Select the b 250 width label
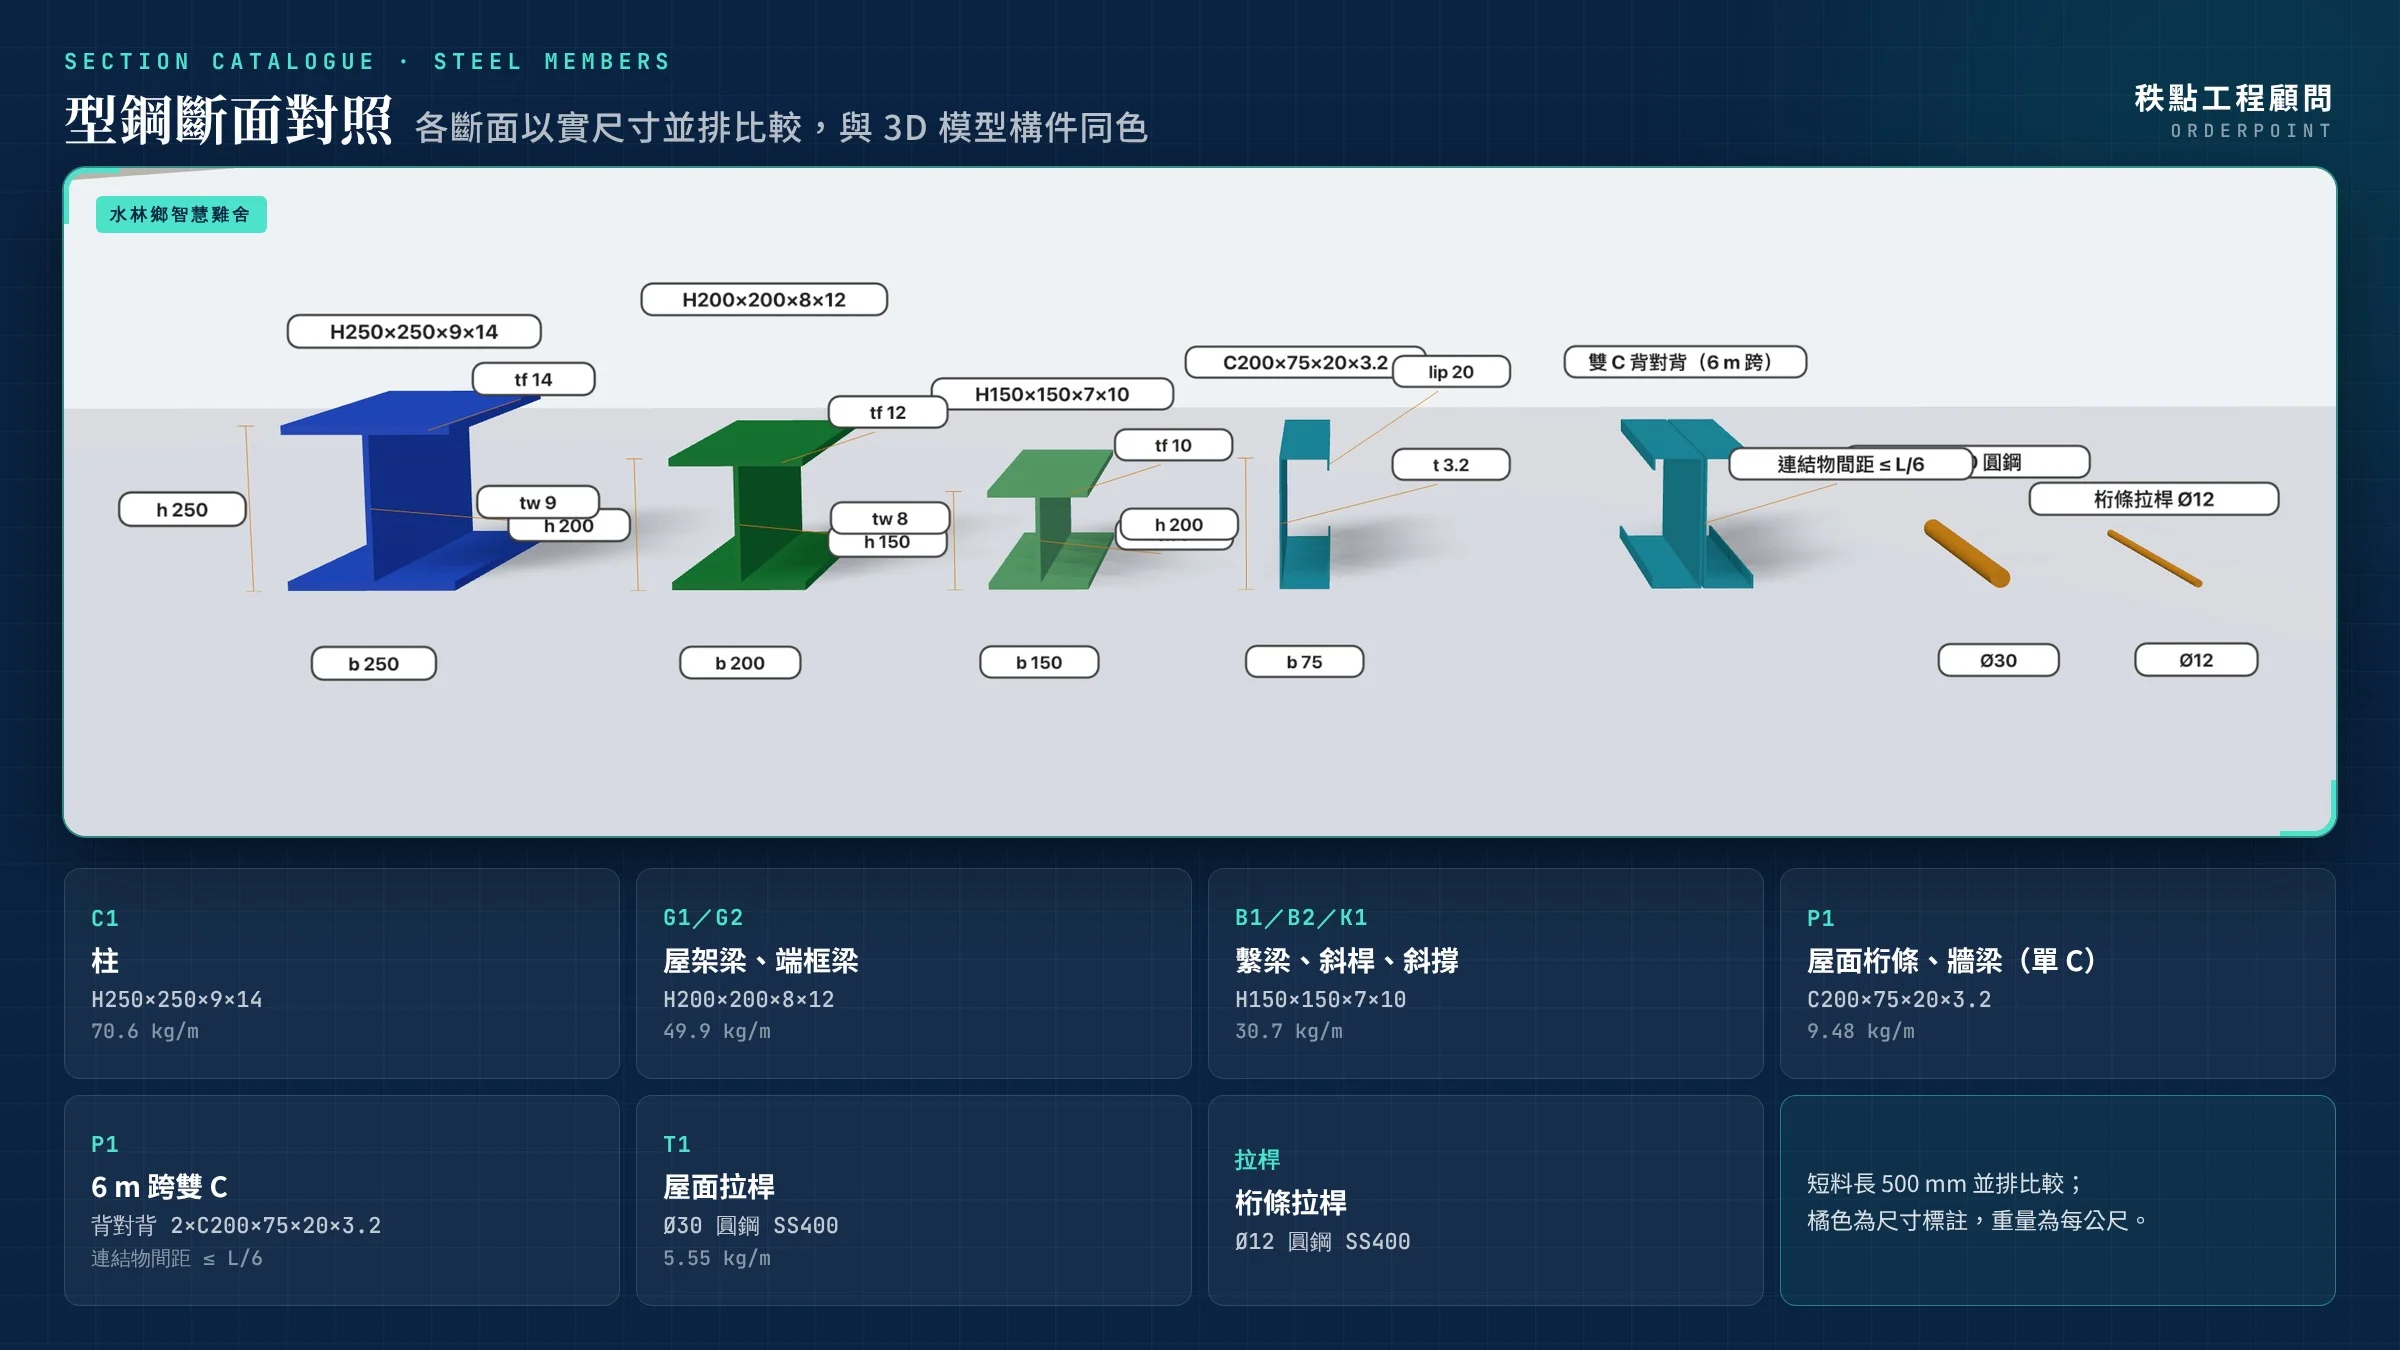This screenshot has width=2400, height=1350. pos(374,663)
